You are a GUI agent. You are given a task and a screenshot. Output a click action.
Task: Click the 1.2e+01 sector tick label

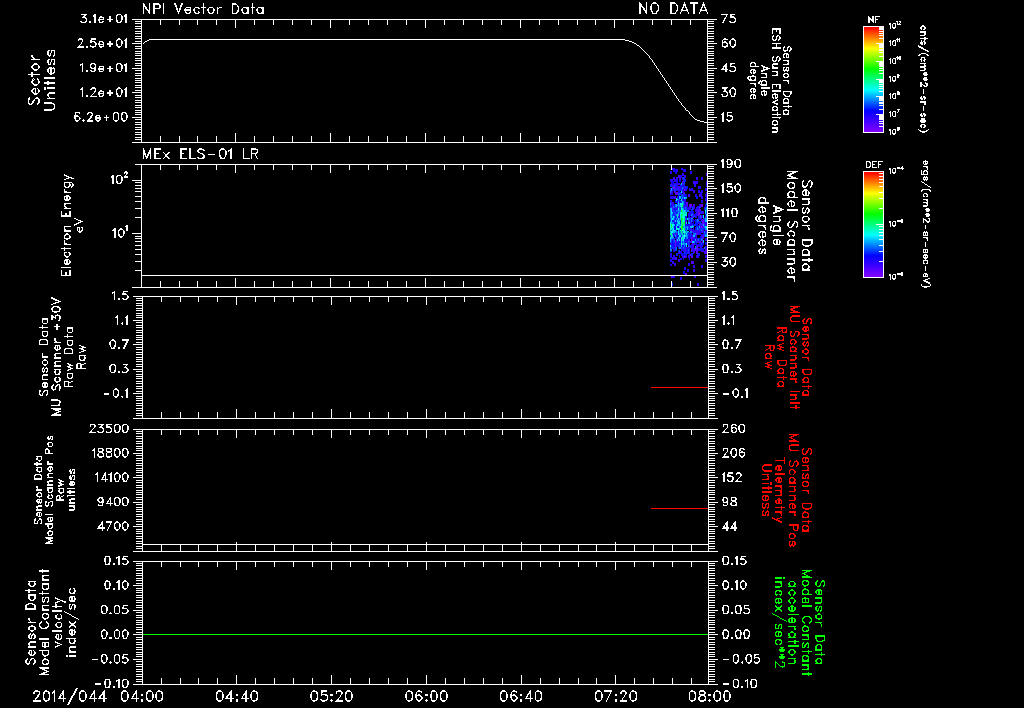pyautogui.click(x=104, y=93)
